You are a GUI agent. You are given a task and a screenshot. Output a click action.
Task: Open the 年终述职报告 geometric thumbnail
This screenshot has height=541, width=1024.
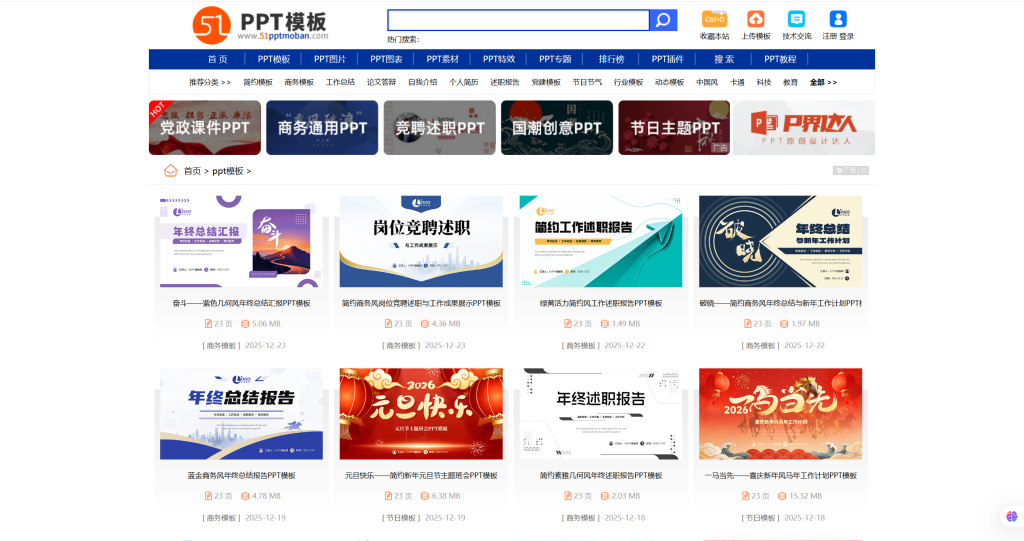pos(601,414)
